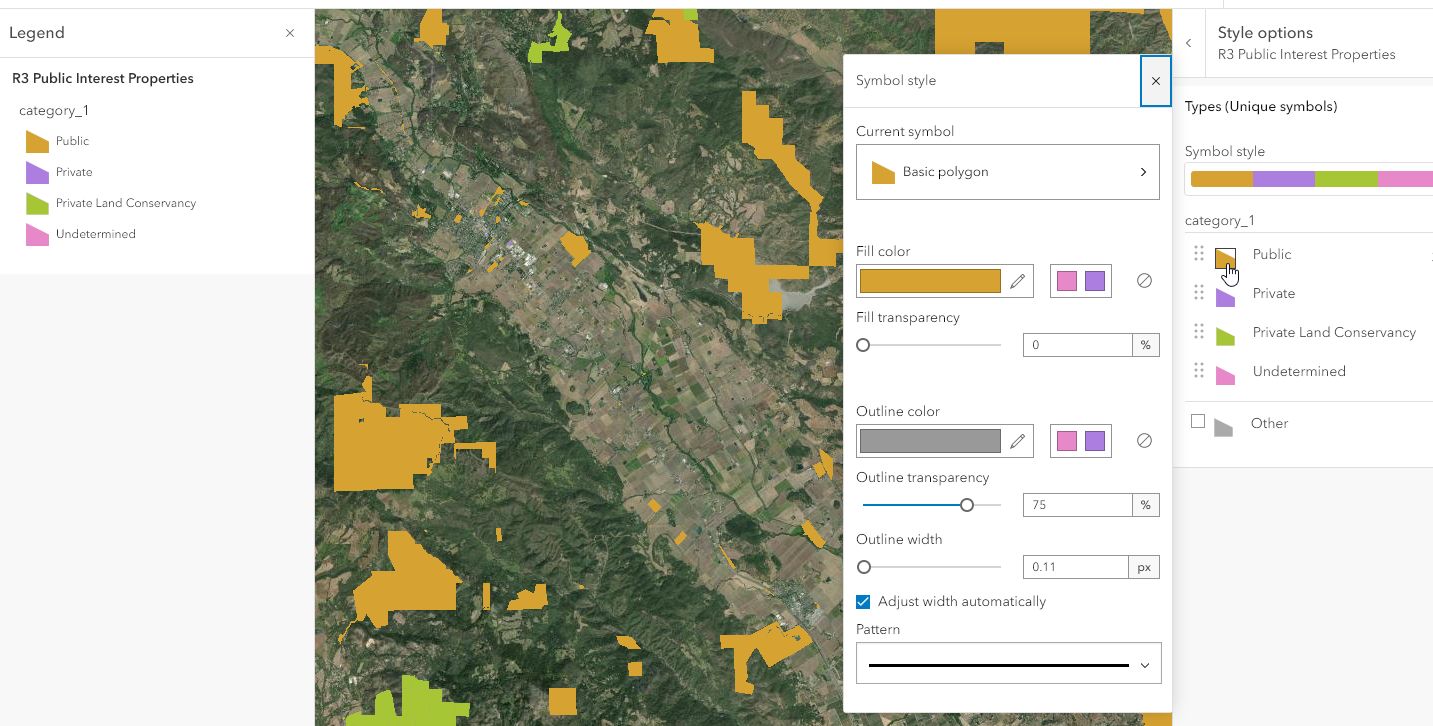Open the outline Pattern dropdown
The image size is (1433, 726).
coord(1008,664)
